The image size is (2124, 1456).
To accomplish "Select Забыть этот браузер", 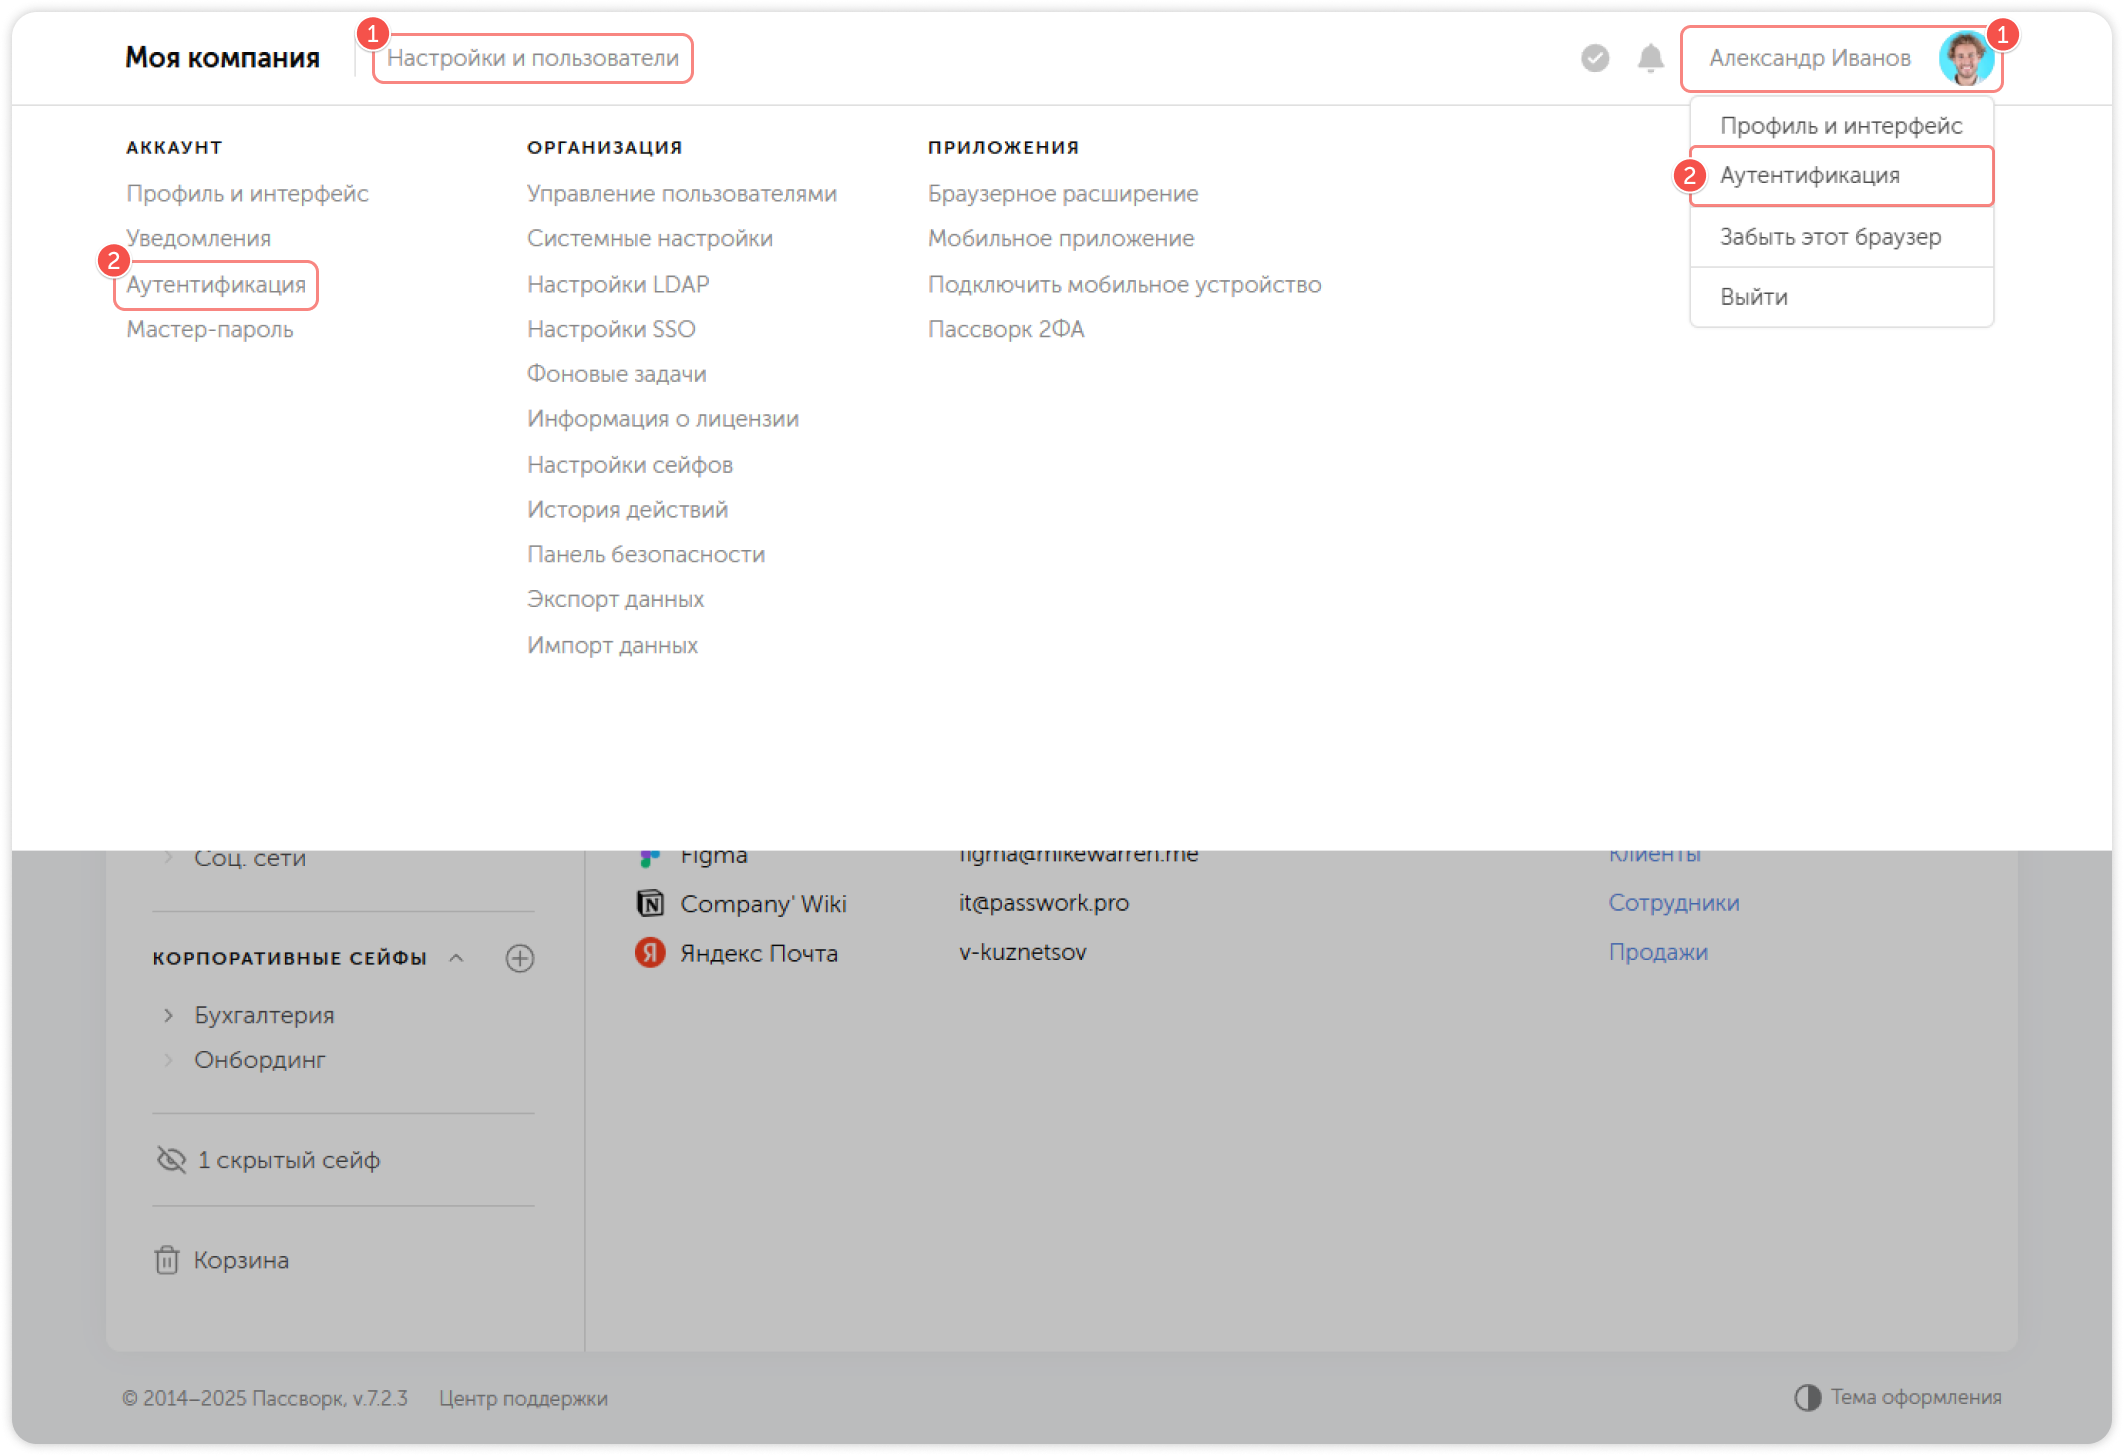I will tap(1830, 237).
